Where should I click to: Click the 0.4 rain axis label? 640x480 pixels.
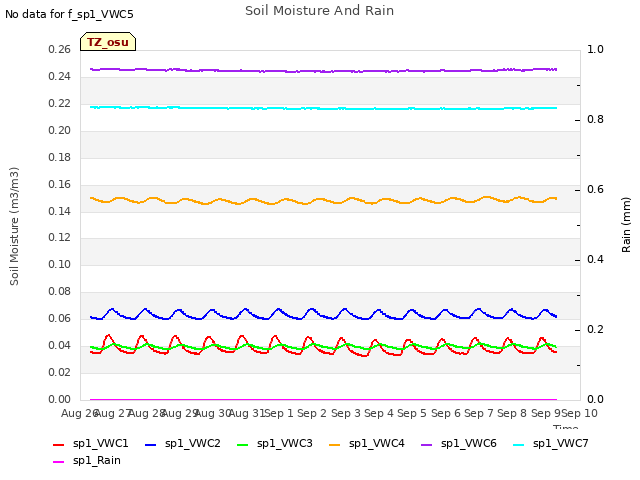595,260
